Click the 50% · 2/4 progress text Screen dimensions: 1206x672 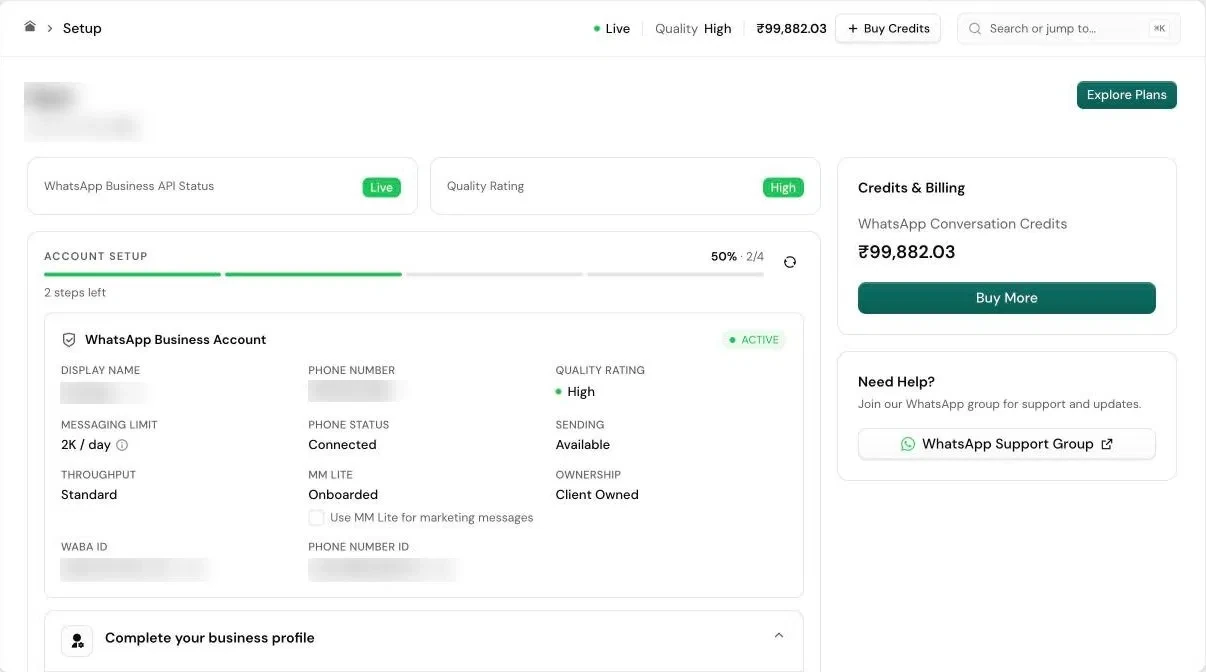(x=737, y=257)
